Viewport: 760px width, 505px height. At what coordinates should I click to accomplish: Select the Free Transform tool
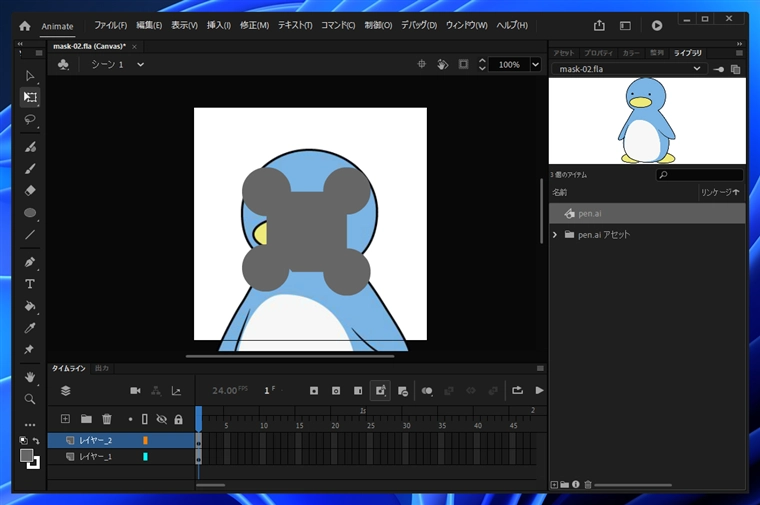click(x=30, y=97)
